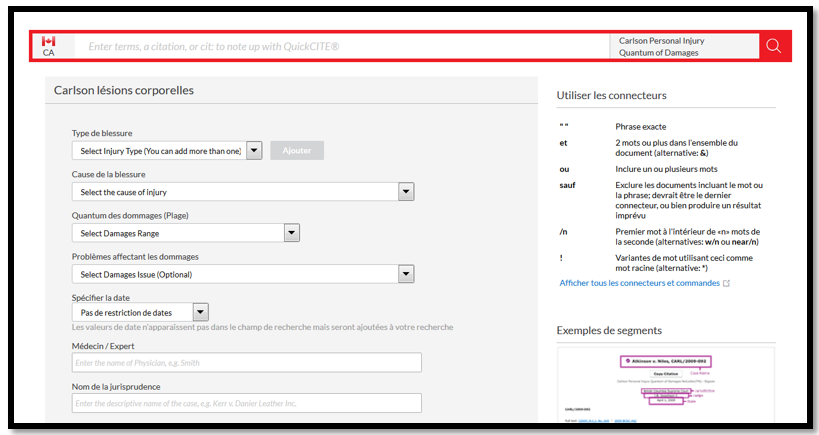Open the Exemples de segments thumbnail image
819x435 pixels.
[665, 384]
